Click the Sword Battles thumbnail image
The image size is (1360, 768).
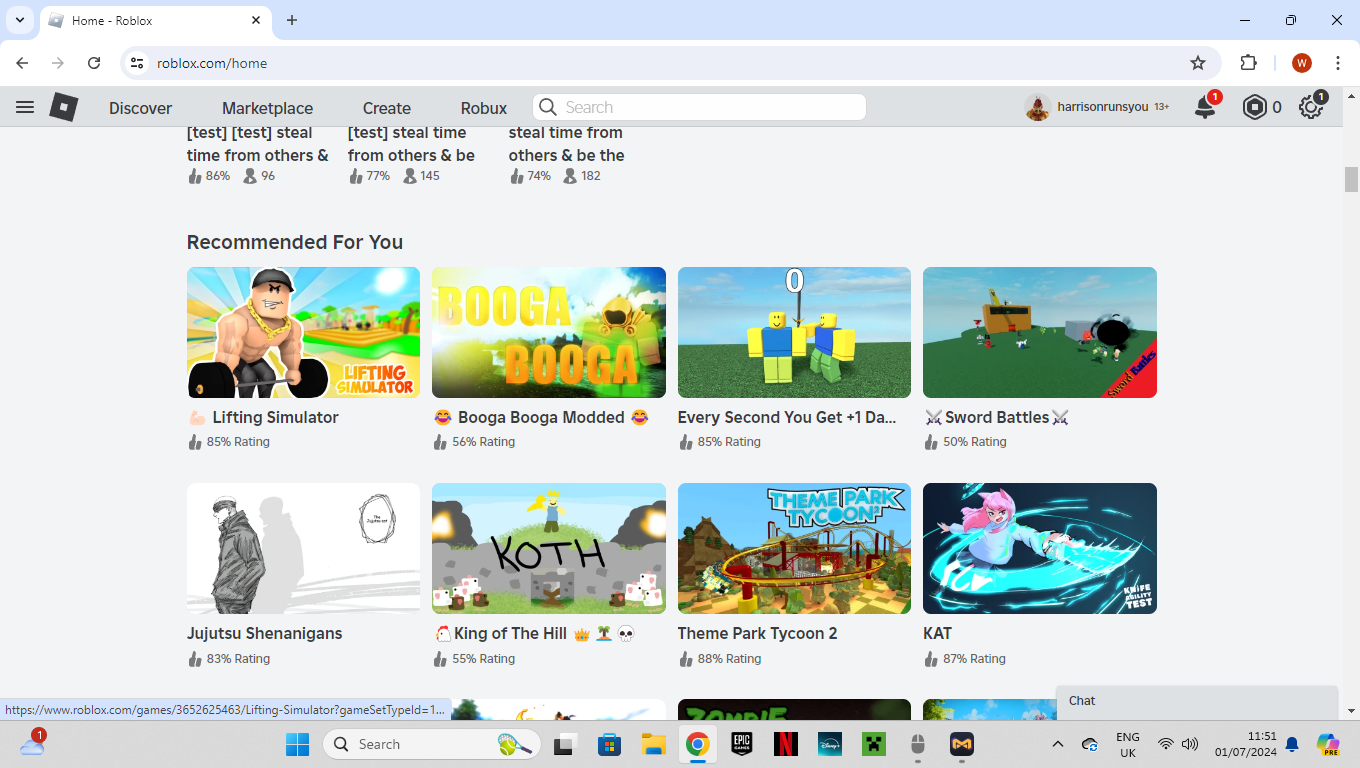(1040, 332)
